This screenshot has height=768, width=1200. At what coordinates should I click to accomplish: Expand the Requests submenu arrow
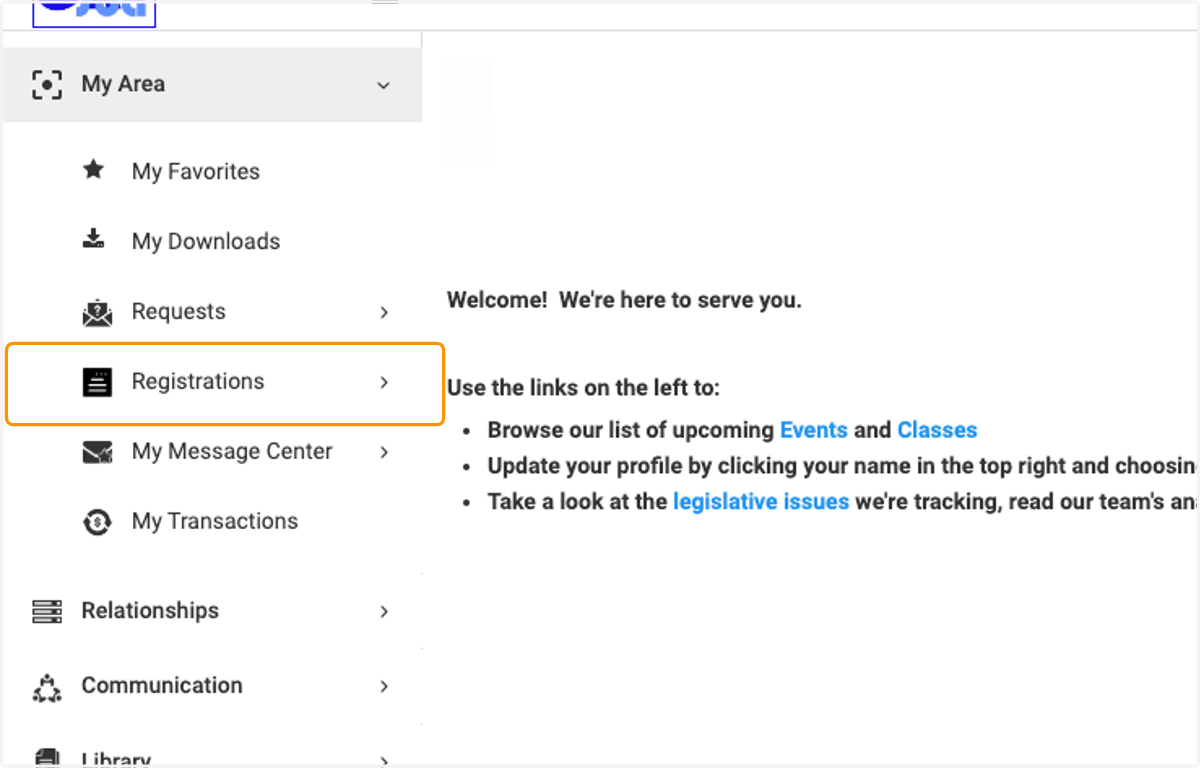click(384, 313)
